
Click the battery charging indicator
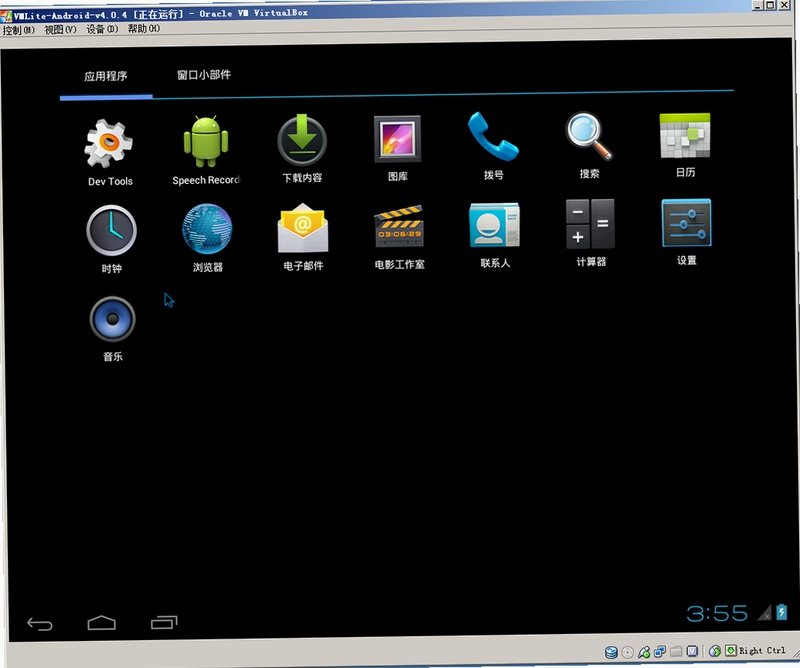(782, 611)
